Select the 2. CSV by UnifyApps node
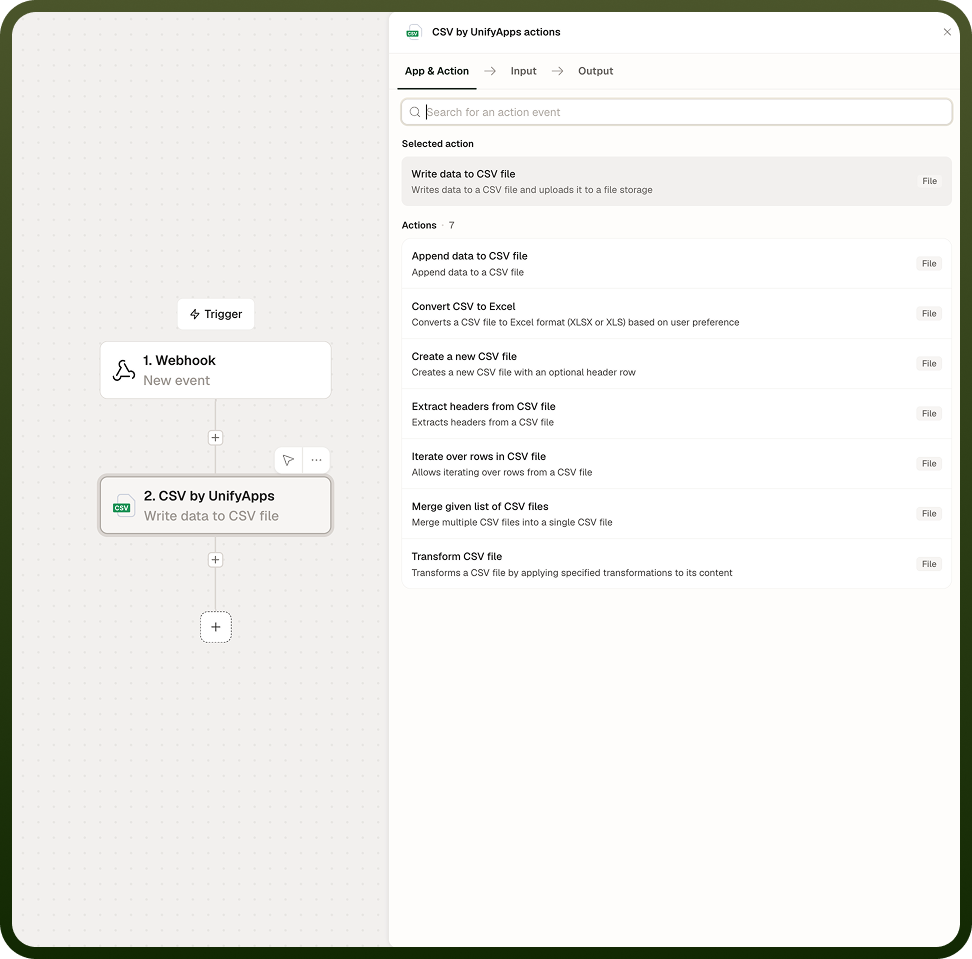972x959 pixels. coord(215,505)
